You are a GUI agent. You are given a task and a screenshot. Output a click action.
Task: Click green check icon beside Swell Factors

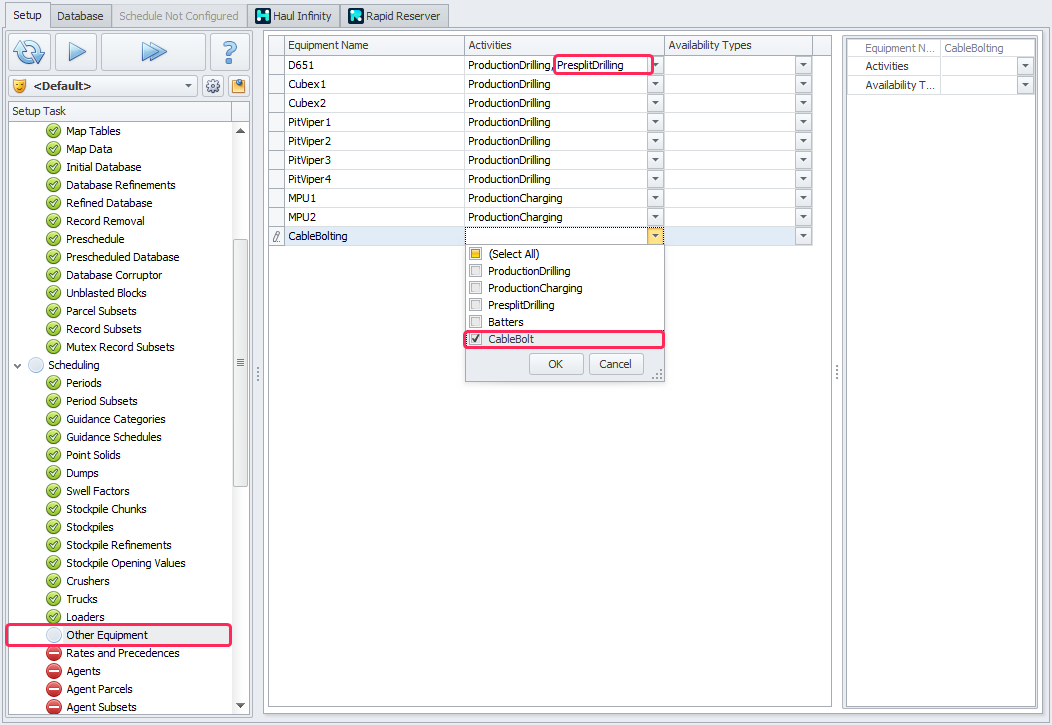click(54, 491)
